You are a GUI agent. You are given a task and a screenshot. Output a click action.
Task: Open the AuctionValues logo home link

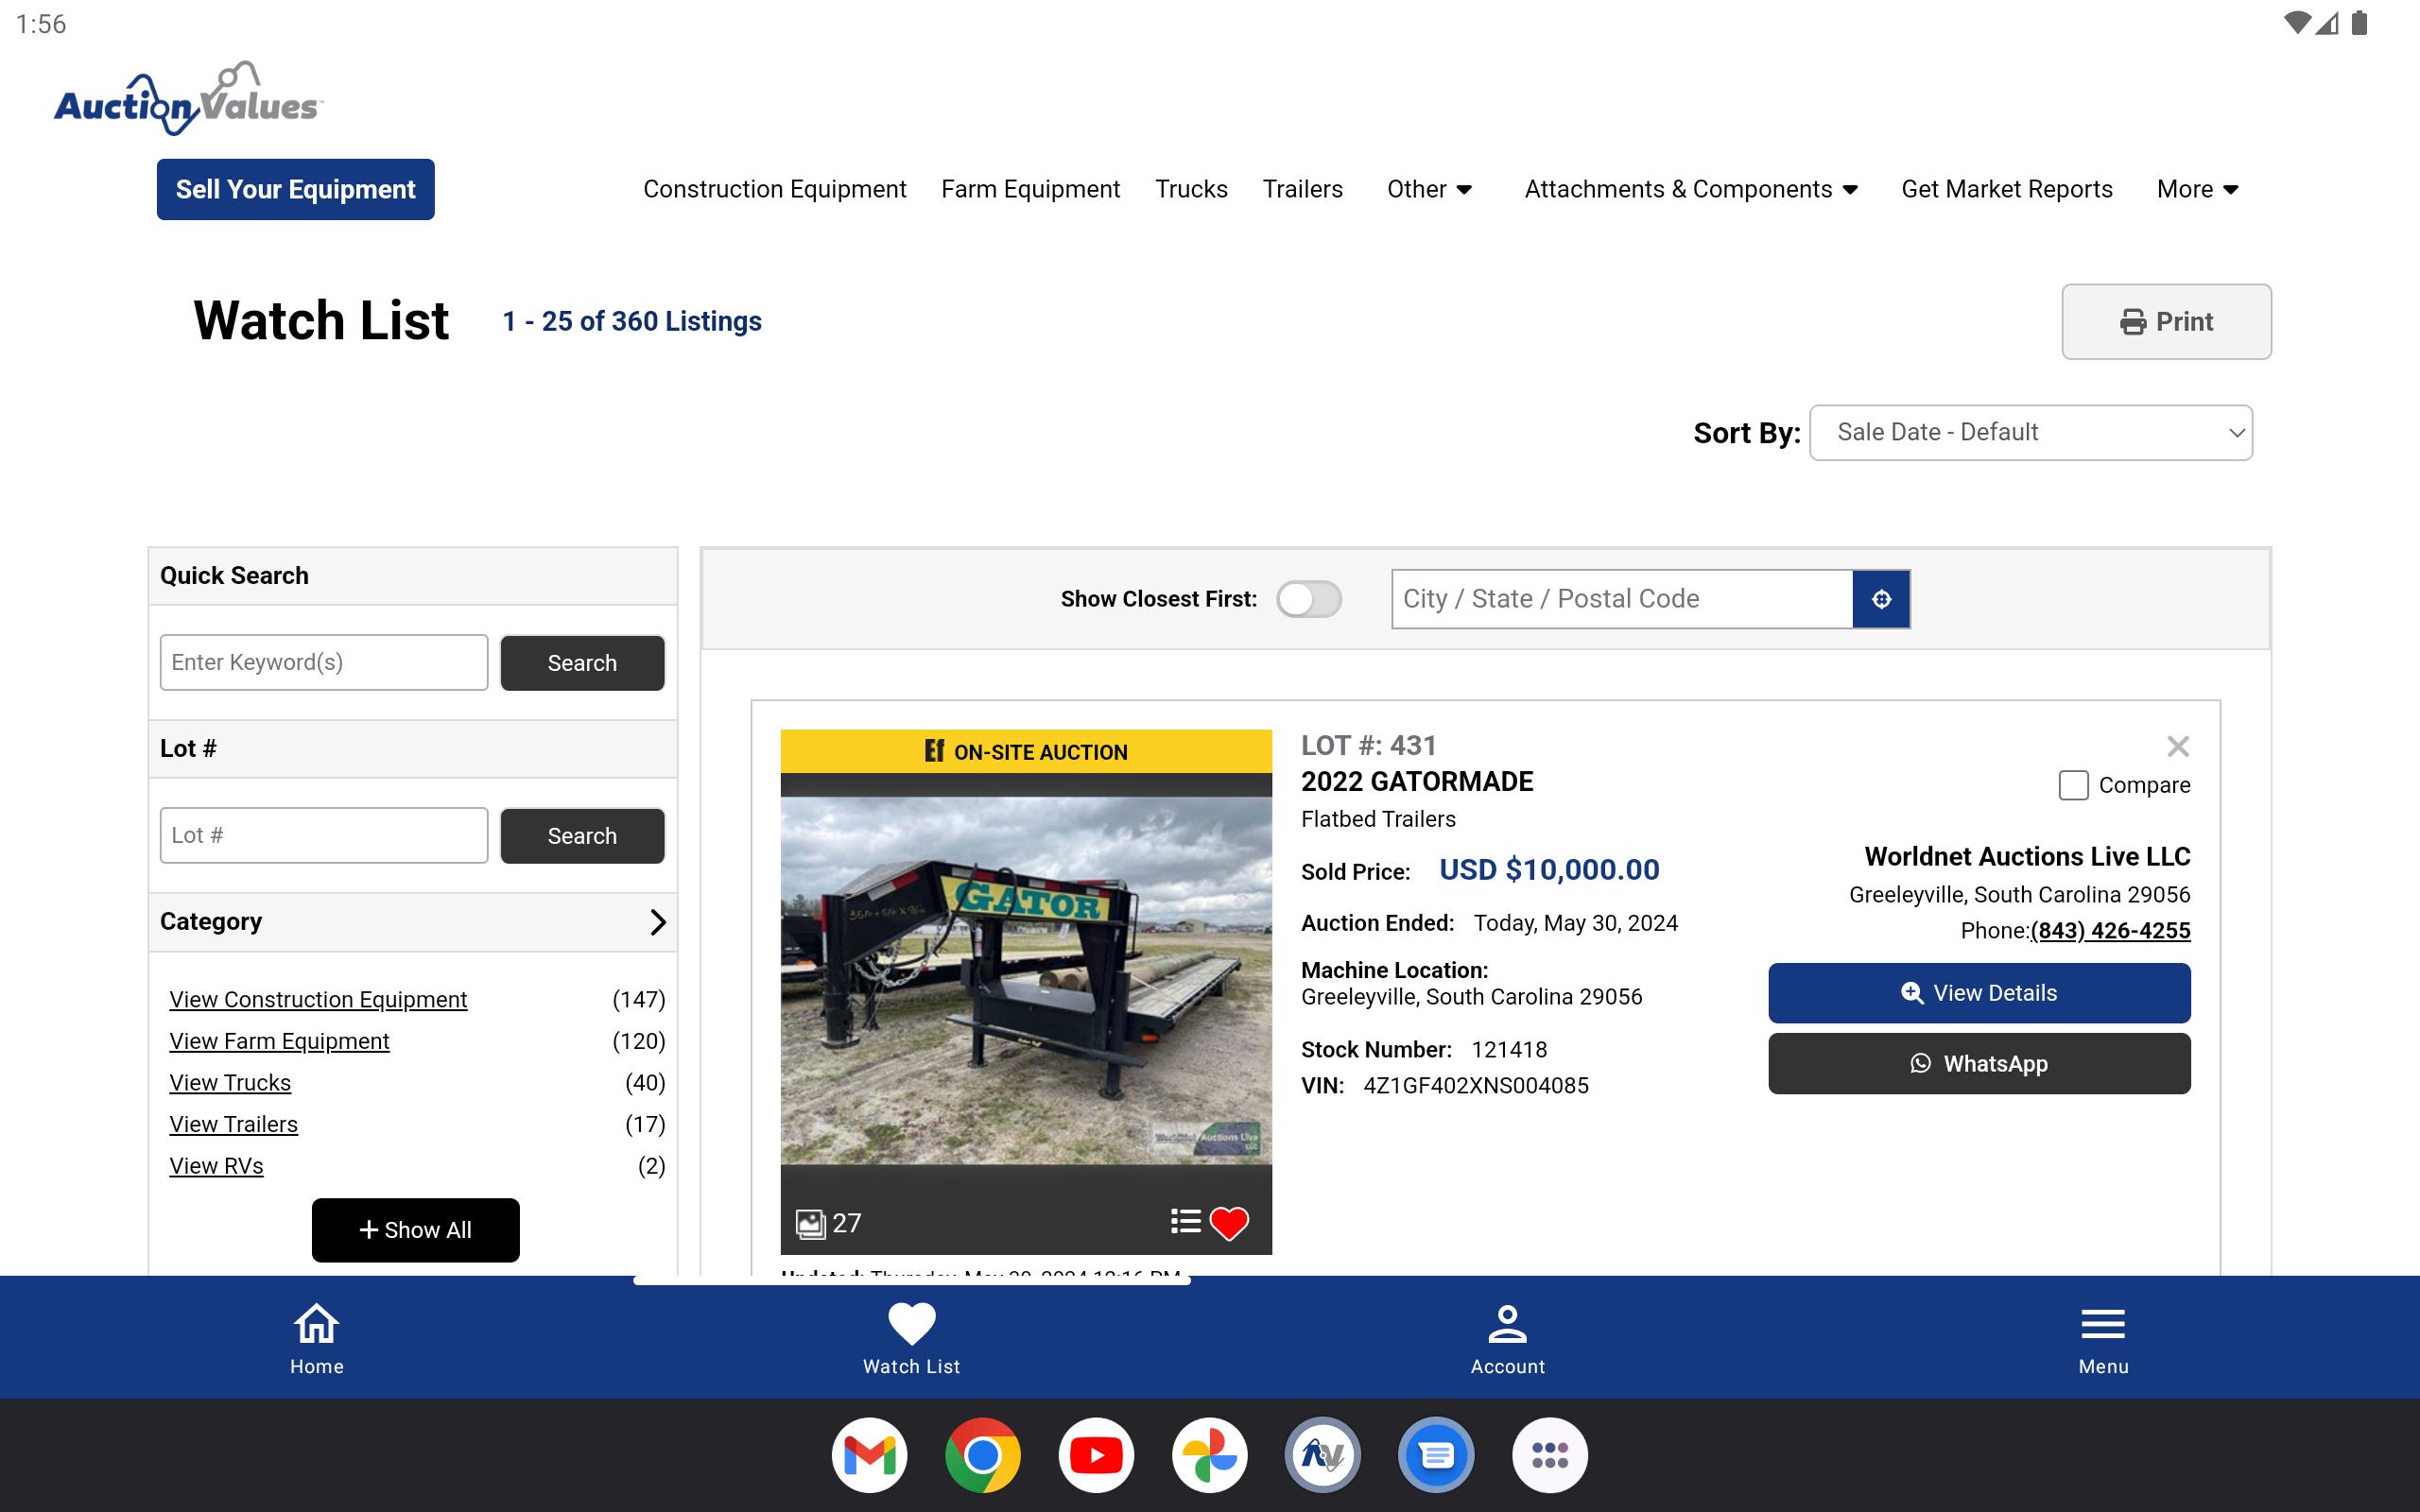(188, 98)
